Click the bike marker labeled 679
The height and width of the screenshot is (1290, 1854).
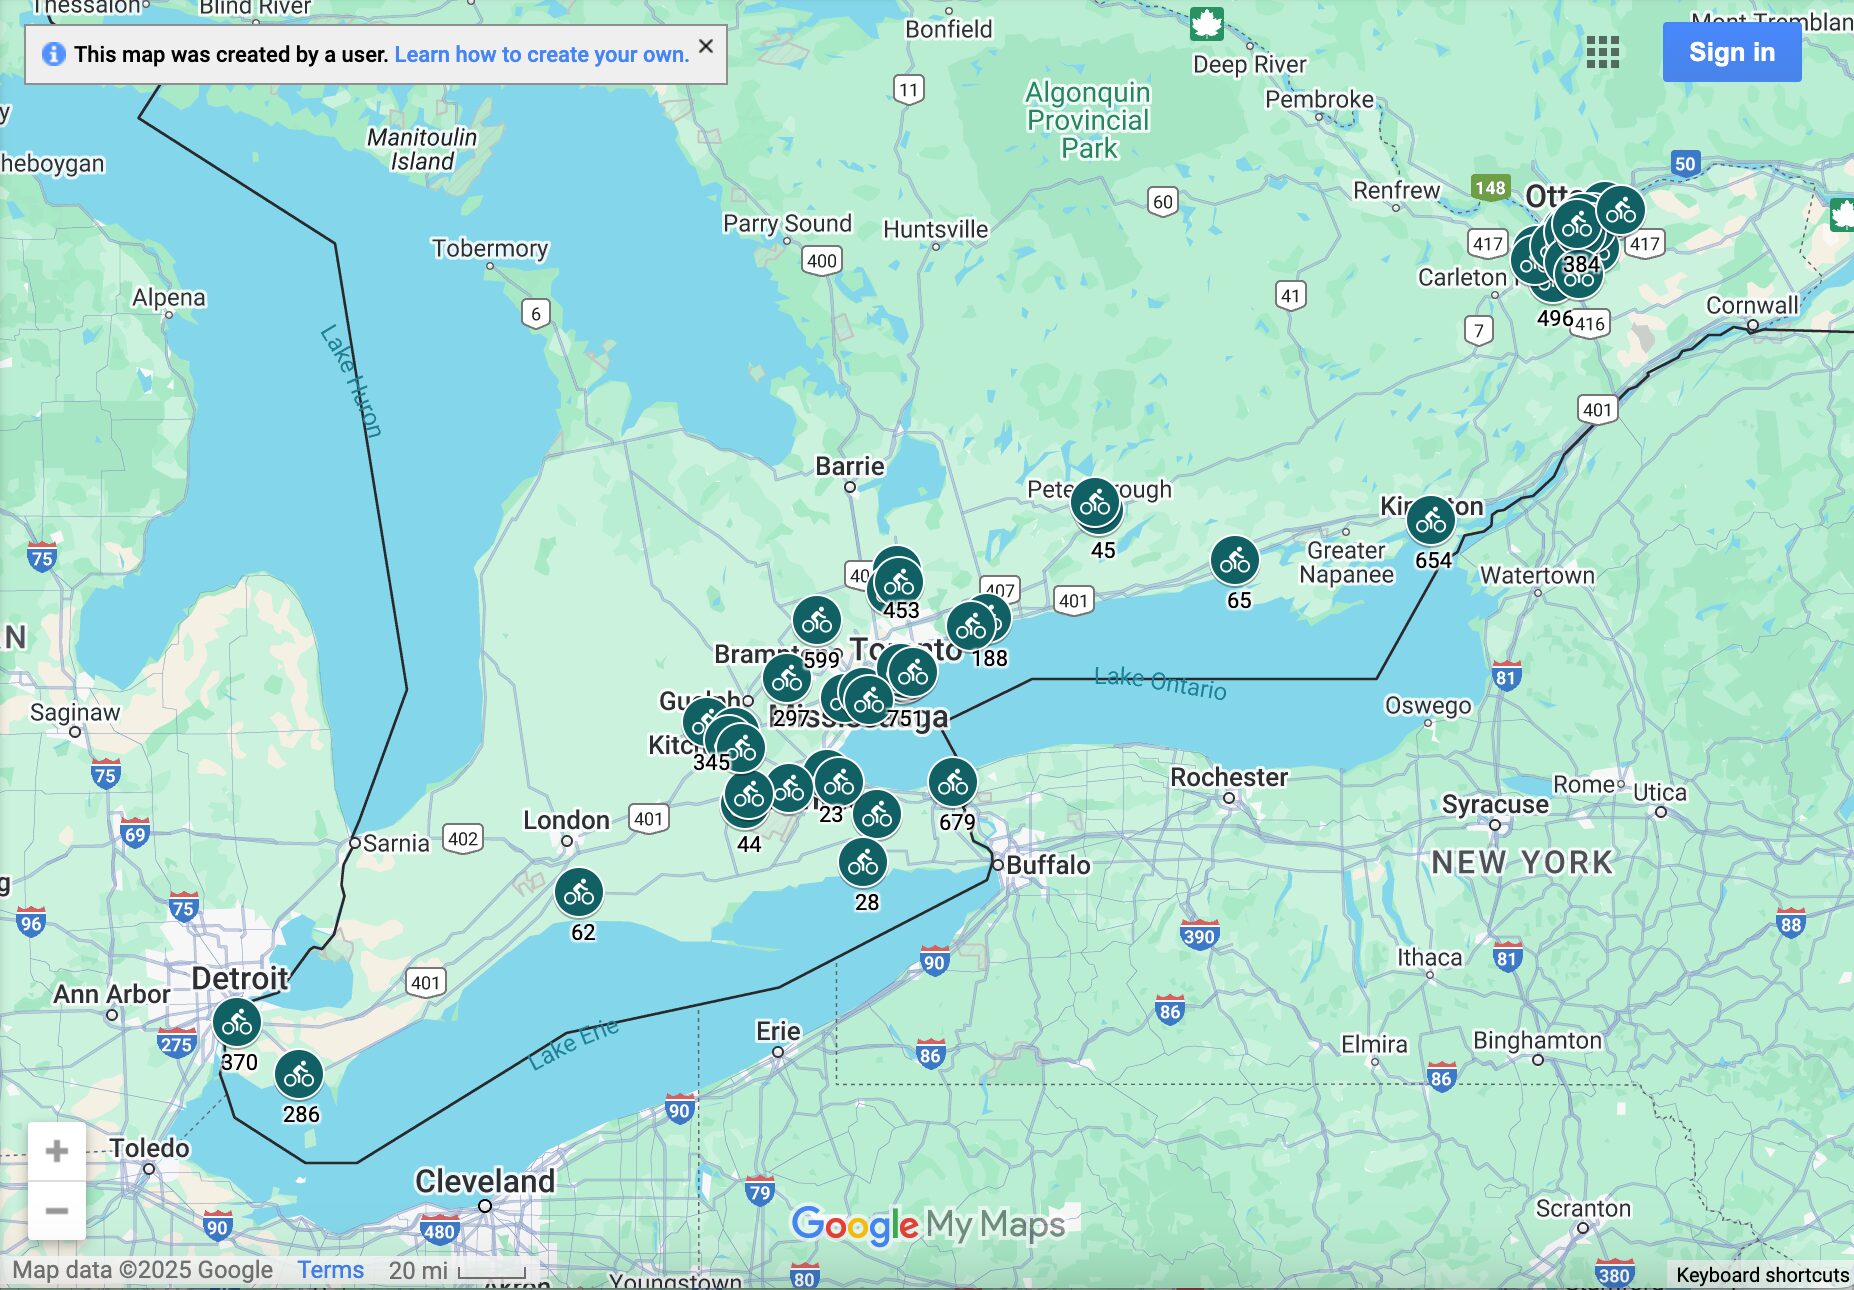953,783
